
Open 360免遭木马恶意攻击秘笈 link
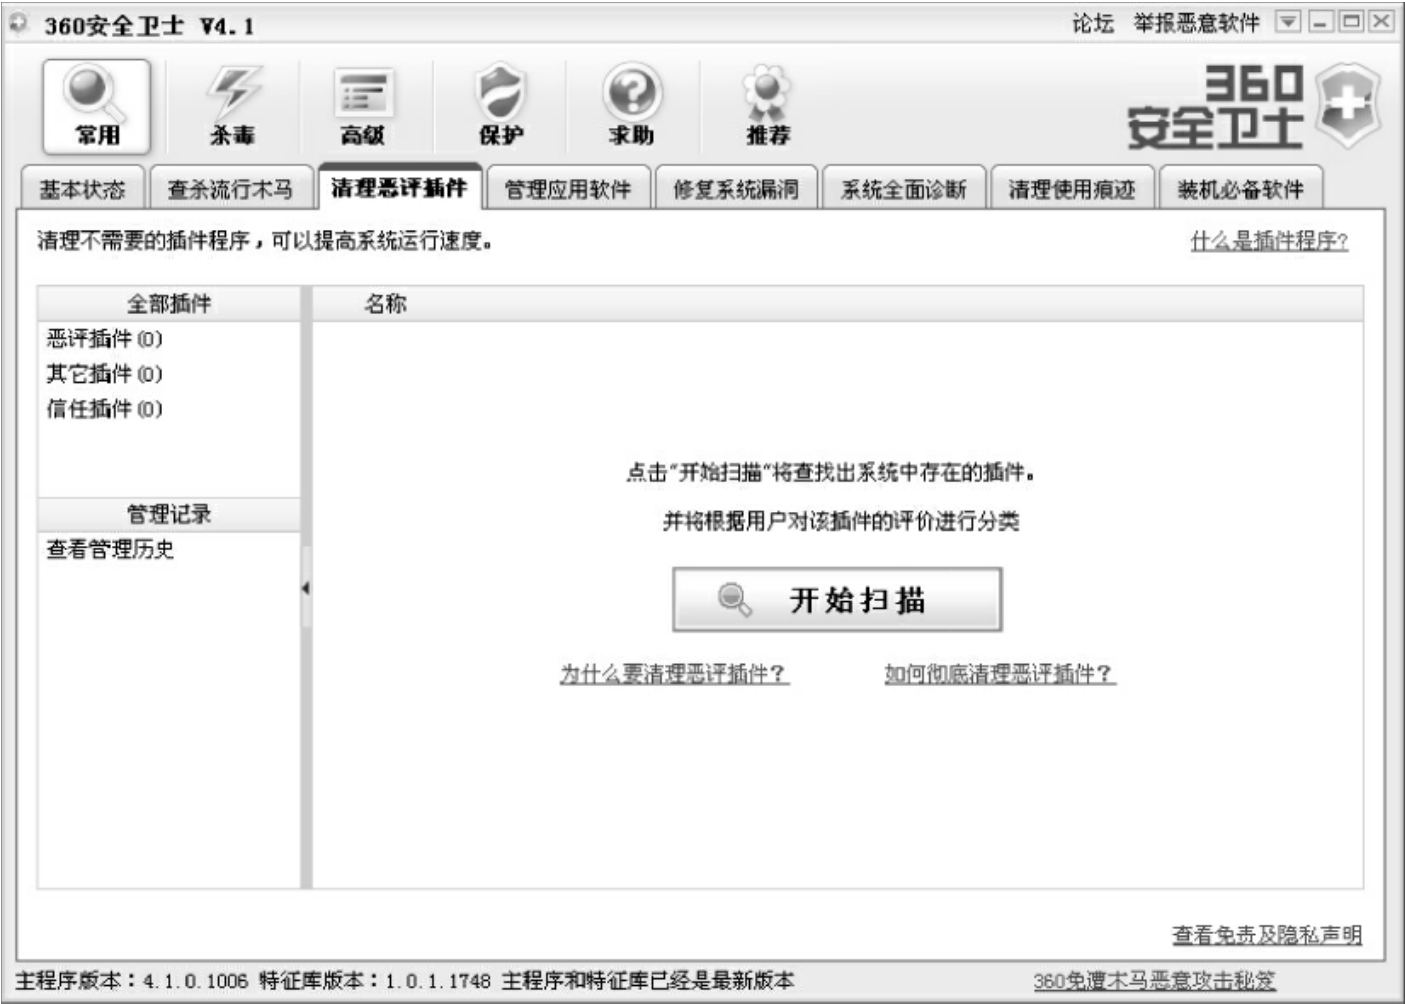pos(1155,980)
